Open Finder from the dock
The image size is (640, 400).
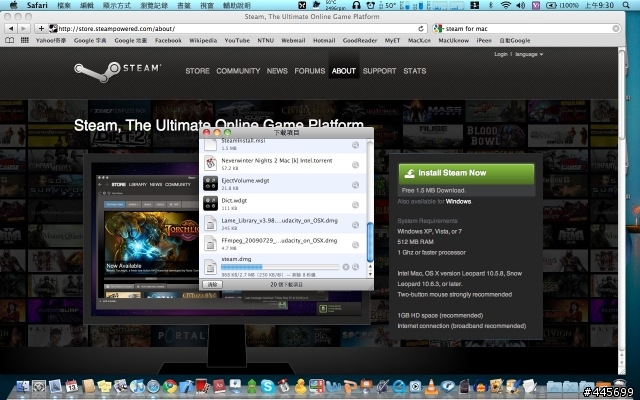[x=22, y=386]
